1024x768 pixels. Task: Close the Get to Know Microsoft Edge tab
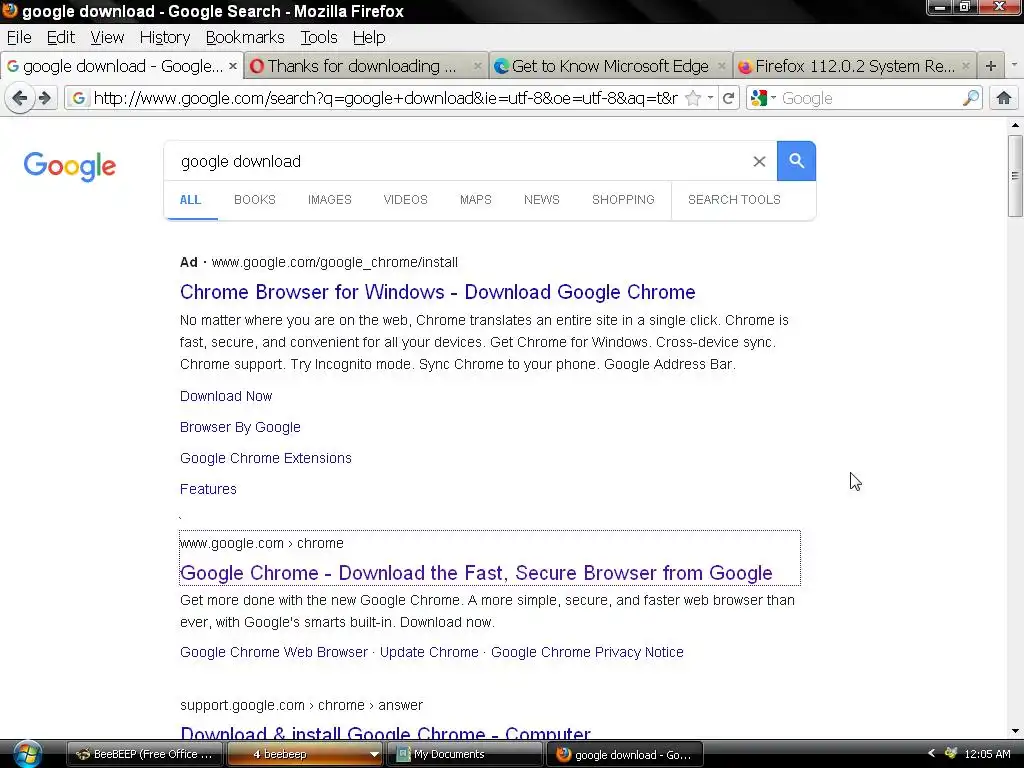pos(722,66)
